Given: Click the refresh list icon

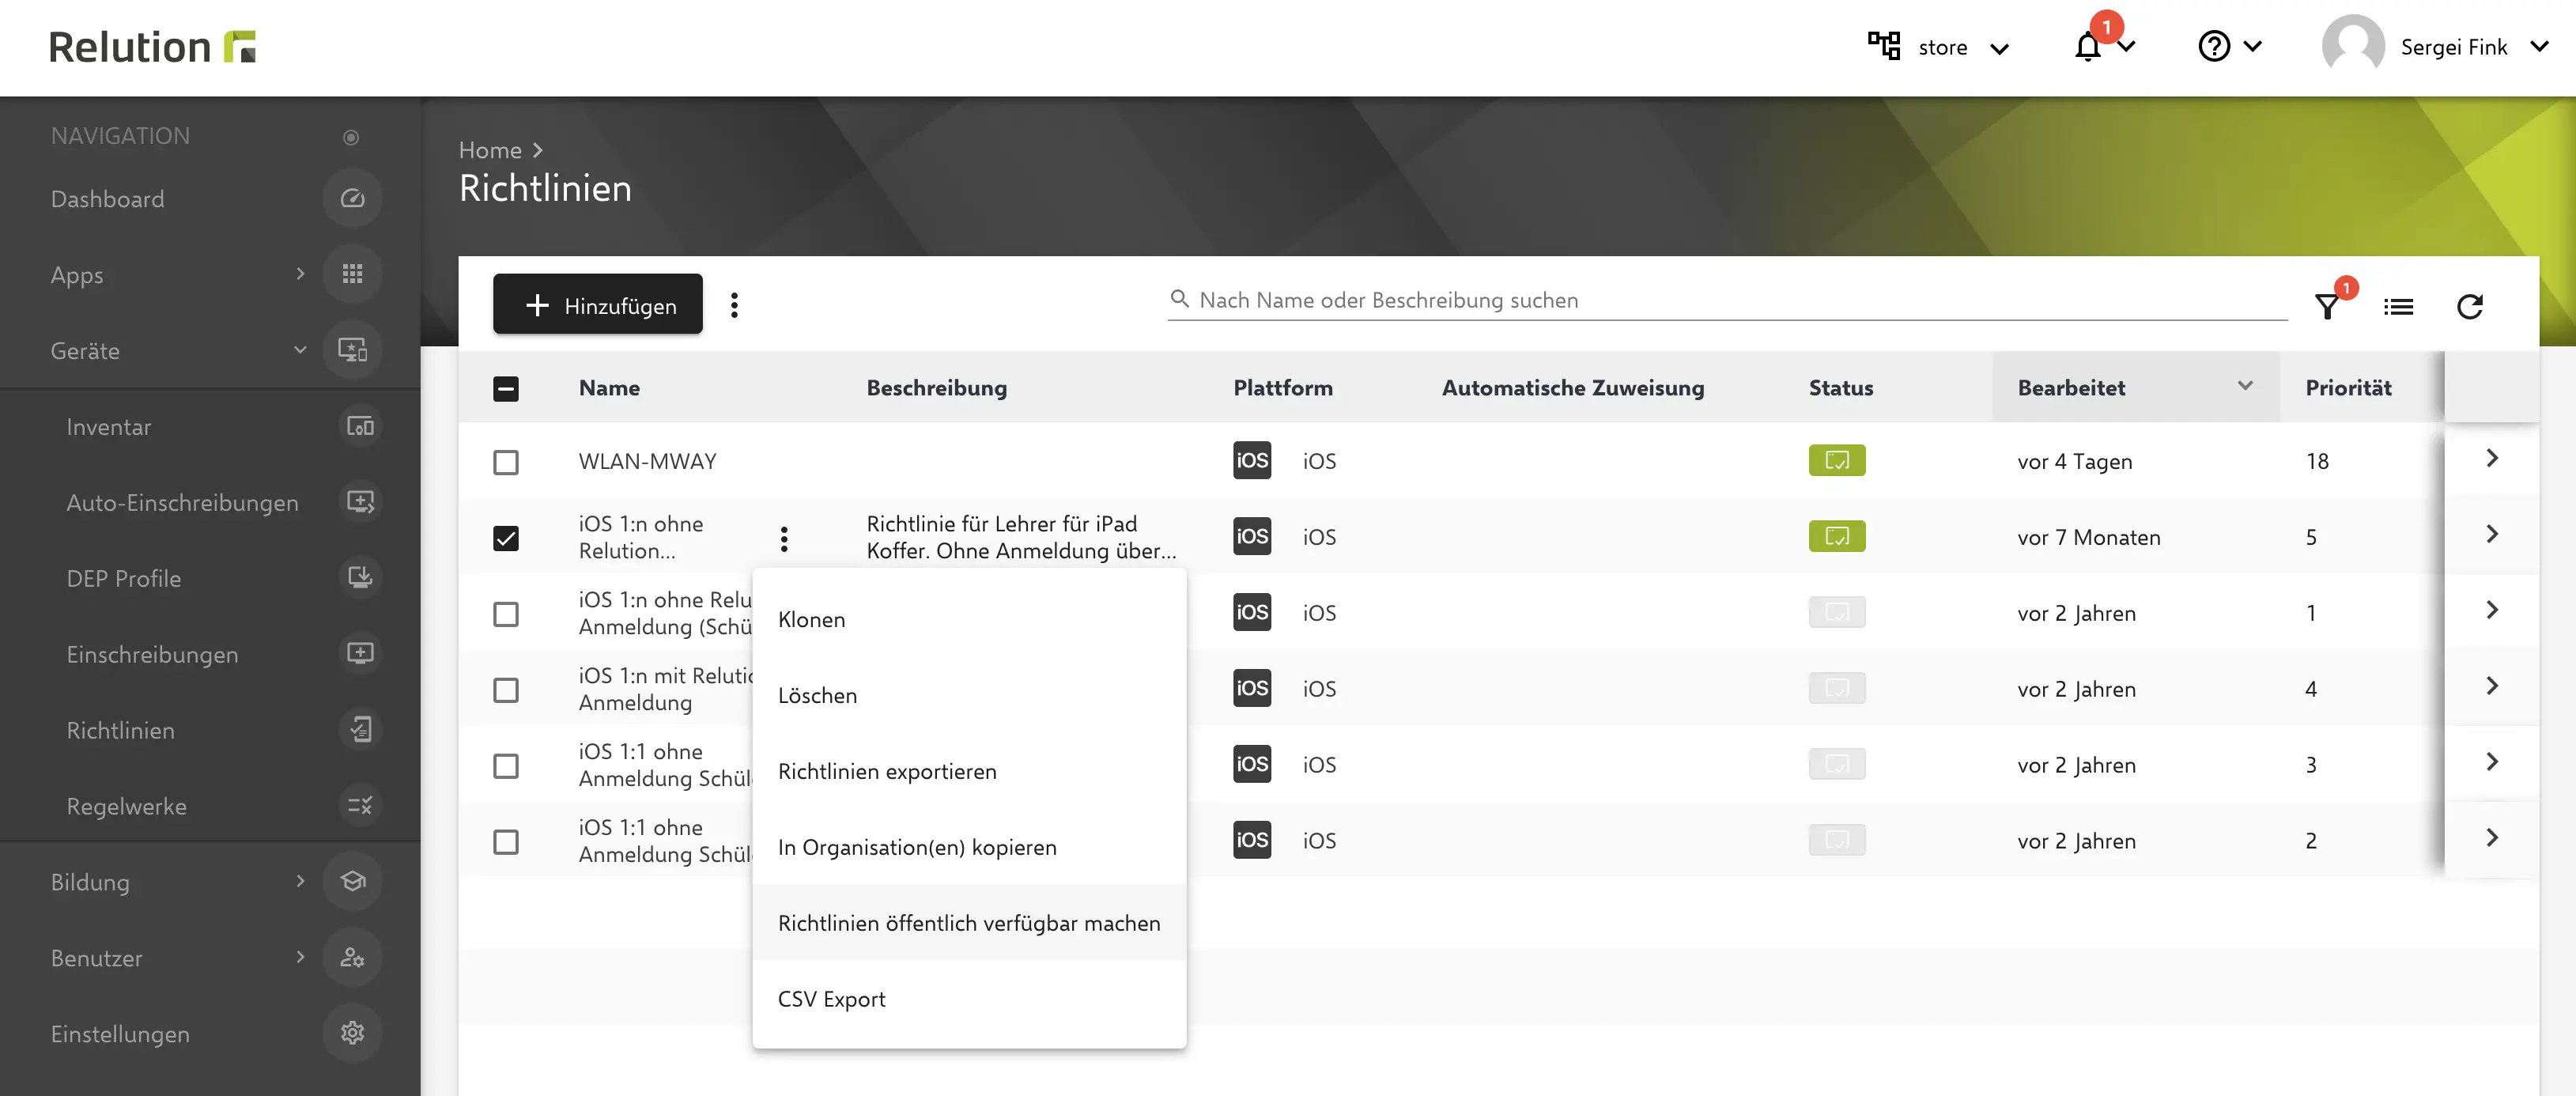Looking at the screenshot, I should click(2469, 307).
